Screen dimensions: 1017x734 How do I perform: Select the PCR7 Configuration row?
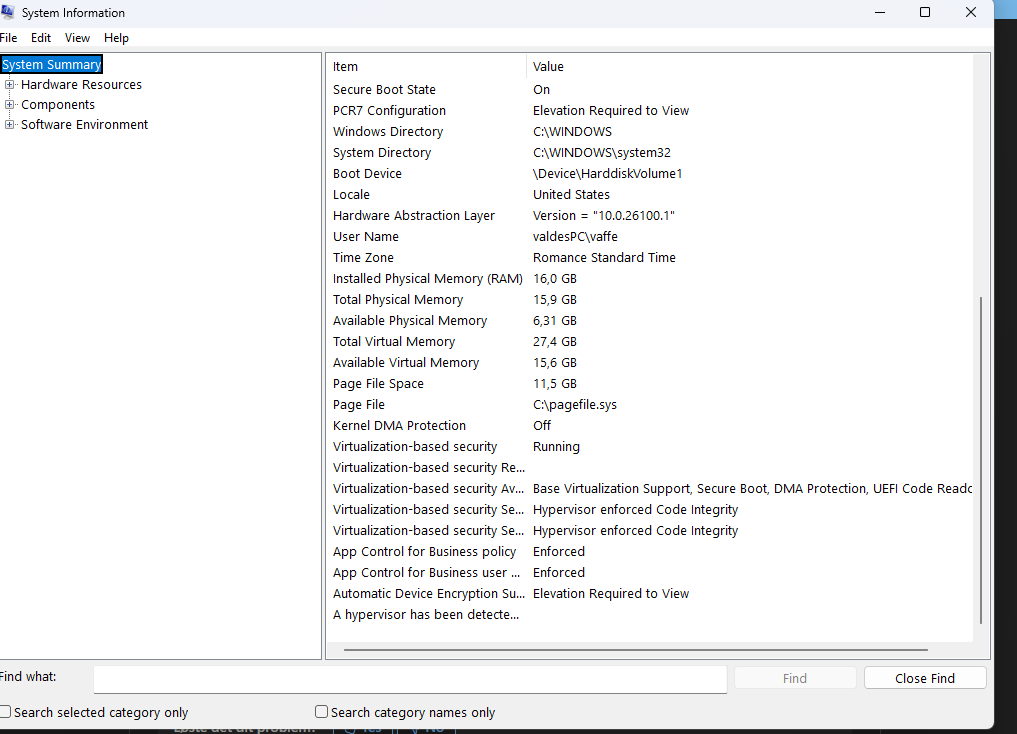coord(651,110)
